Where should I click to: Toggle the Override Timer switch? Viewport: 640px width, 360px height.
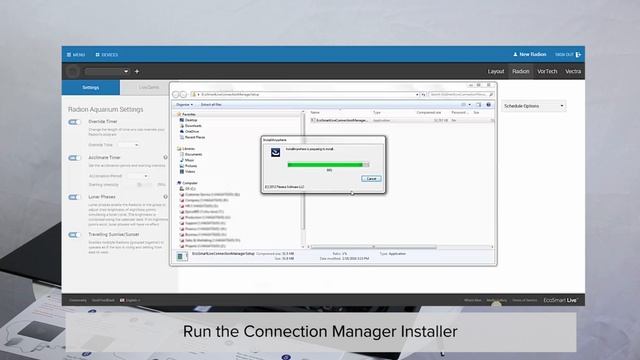(x=74, y=122)
